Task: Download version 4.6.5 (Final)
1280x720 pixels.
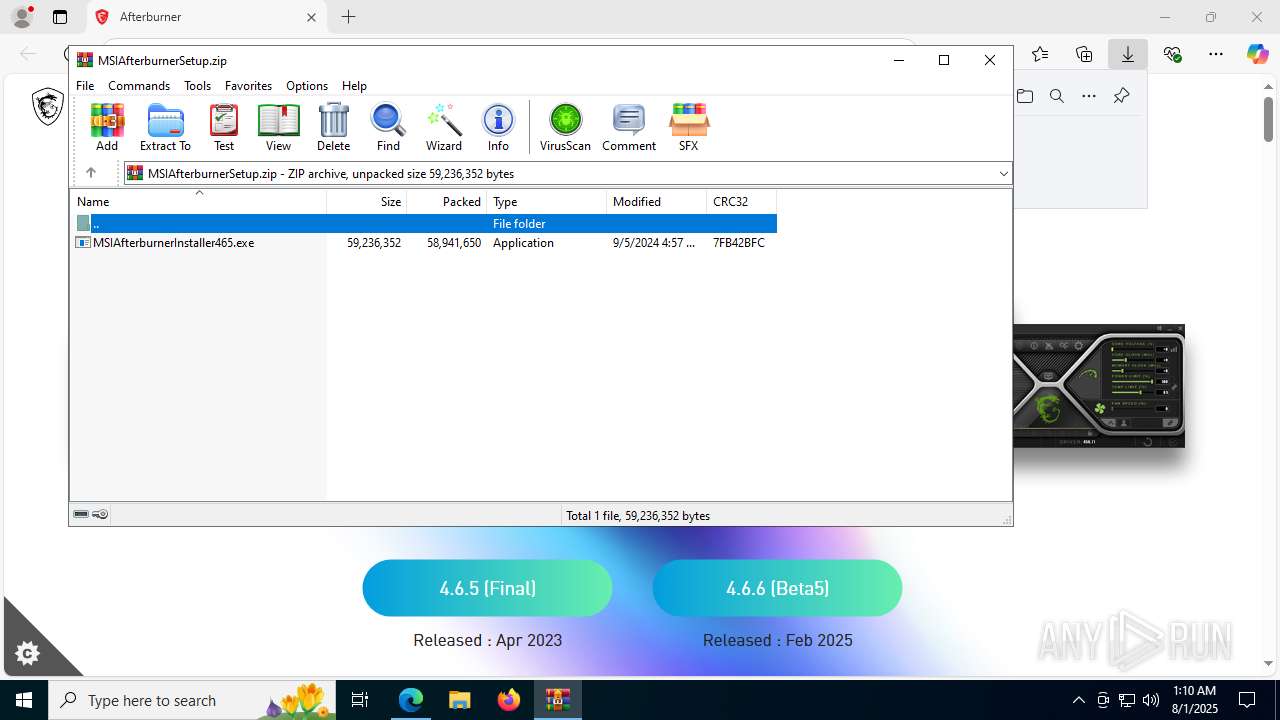Action: click(x=487, y=588)
